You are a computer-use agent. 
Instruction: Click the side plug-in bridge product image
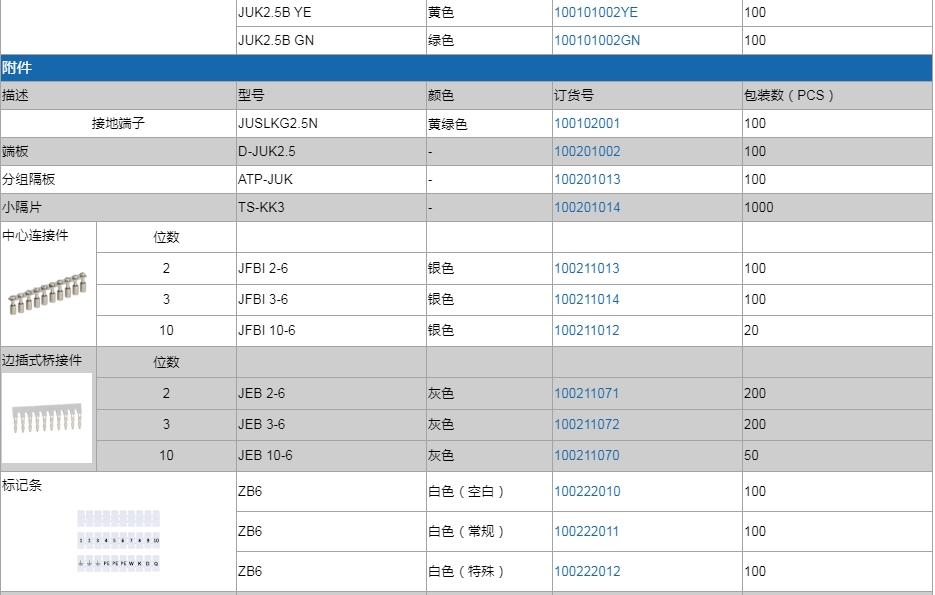coord(48,420)
